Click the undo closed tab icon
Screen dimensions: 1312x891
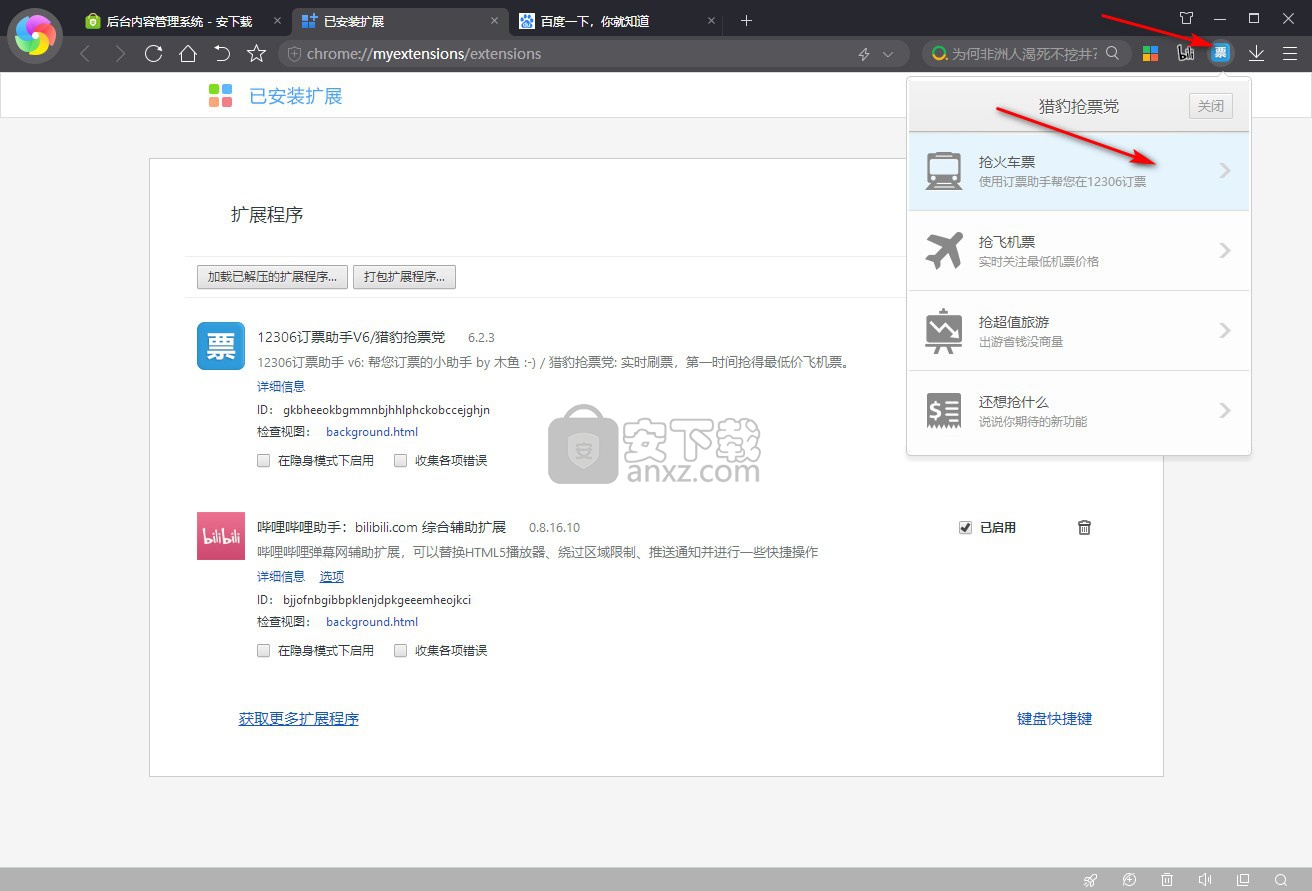(222, 54)
